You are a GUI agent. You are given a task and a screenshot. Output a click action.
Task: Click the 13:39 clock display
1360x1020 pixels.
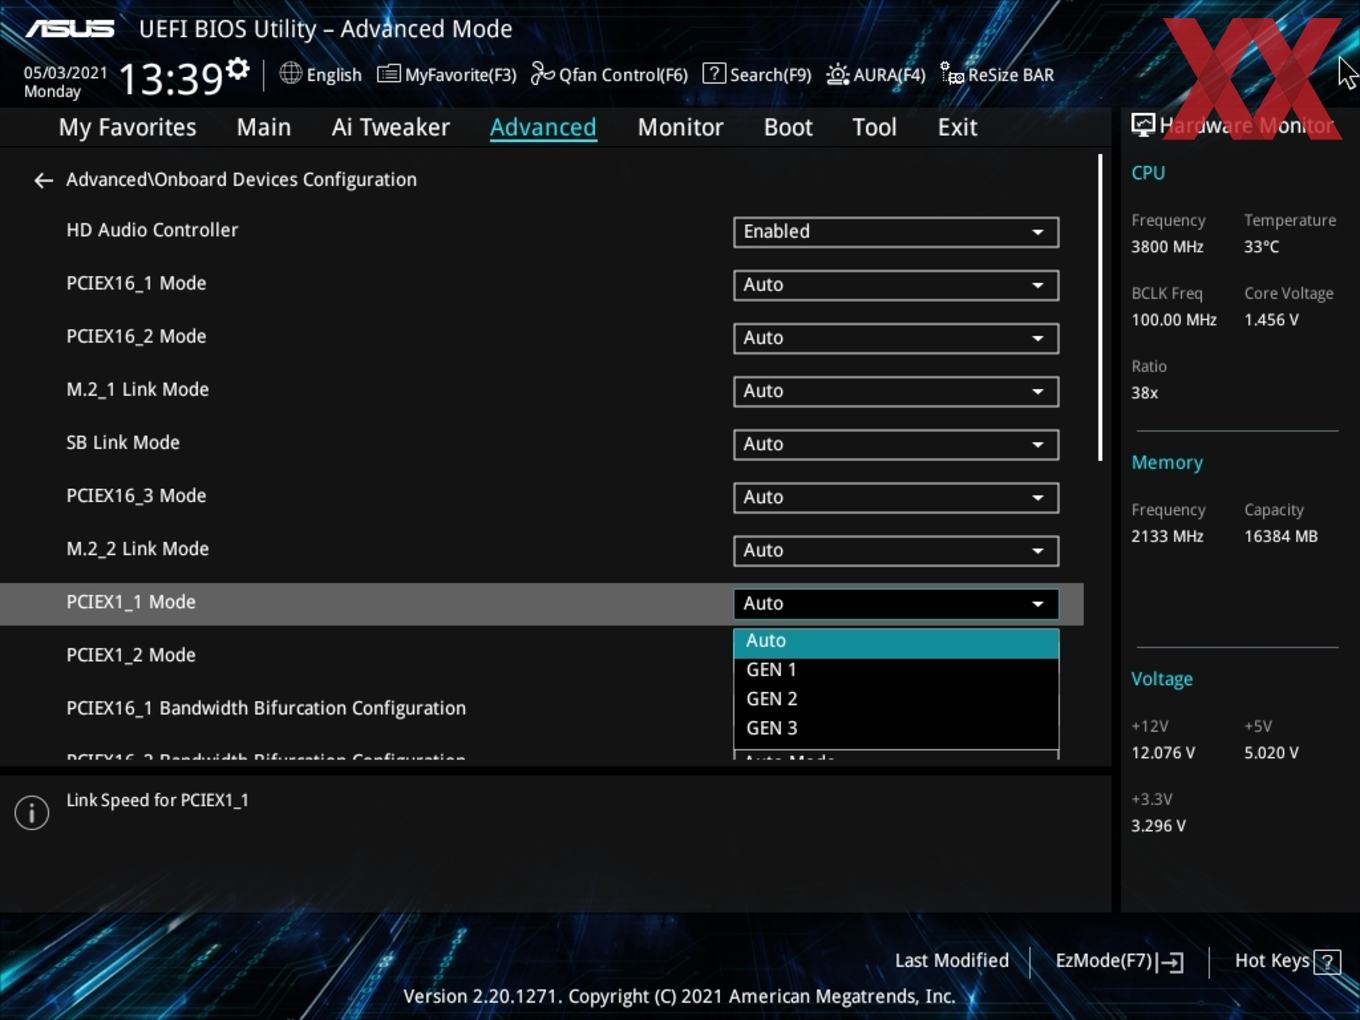pos(170,78)
